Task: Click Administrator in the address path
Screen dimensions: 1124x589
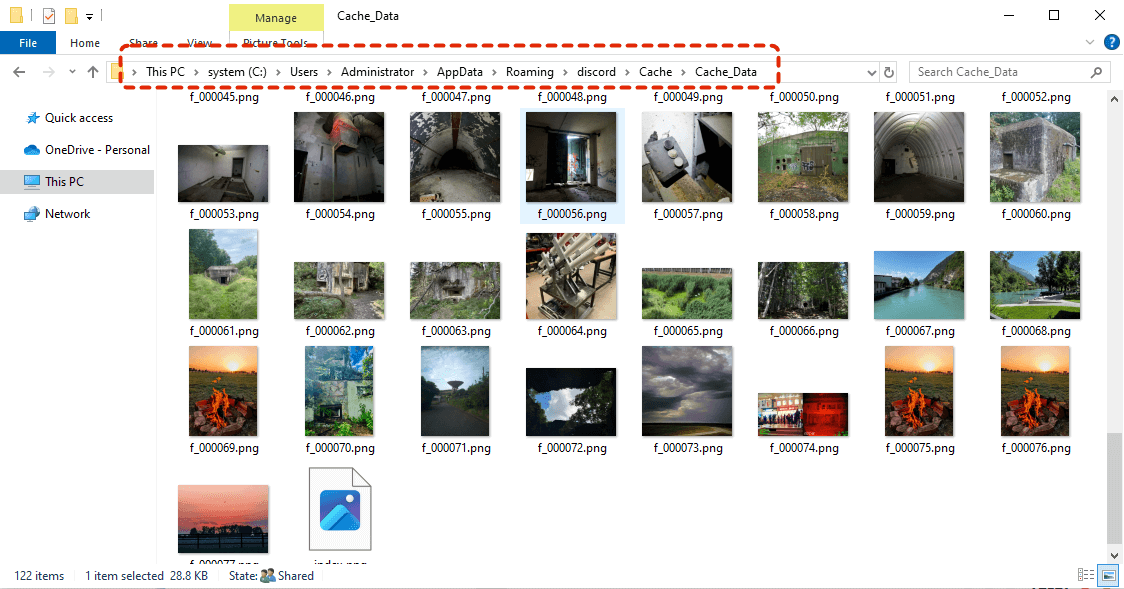Action: point(377,72)
